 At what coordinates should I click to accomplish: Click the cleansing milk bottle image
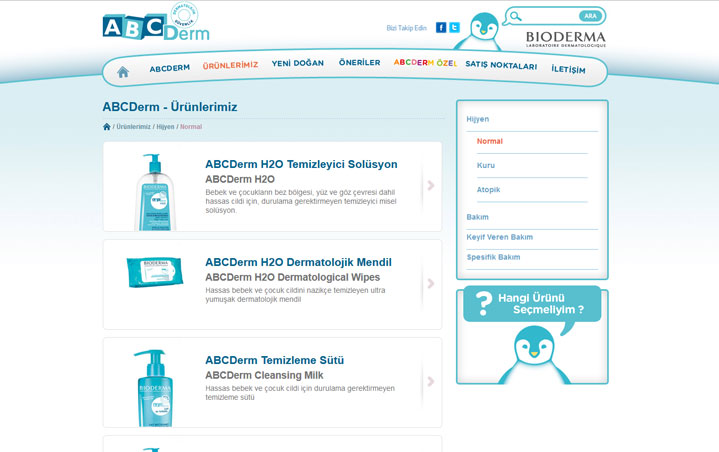click(x=154, y=388)
